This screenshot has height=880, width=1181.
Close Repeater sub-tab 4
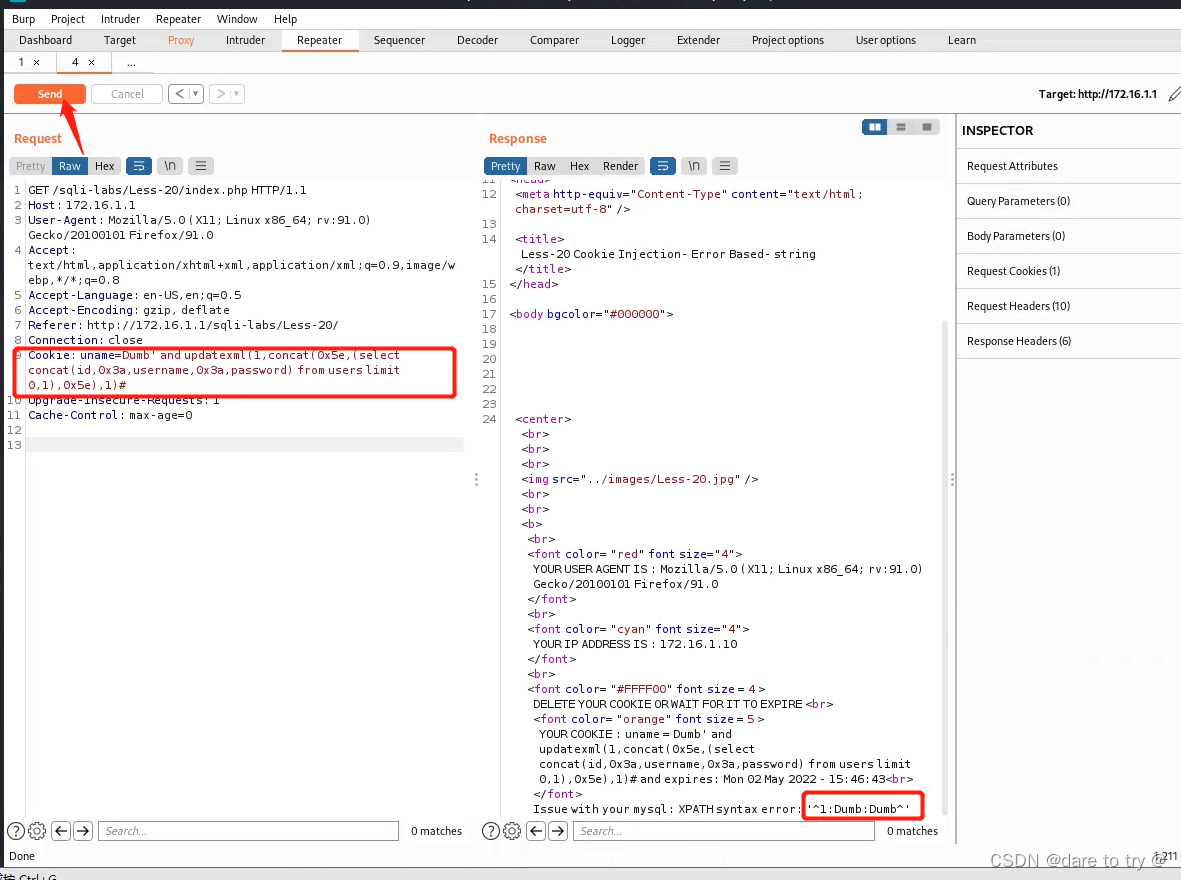tap(91, 63)
